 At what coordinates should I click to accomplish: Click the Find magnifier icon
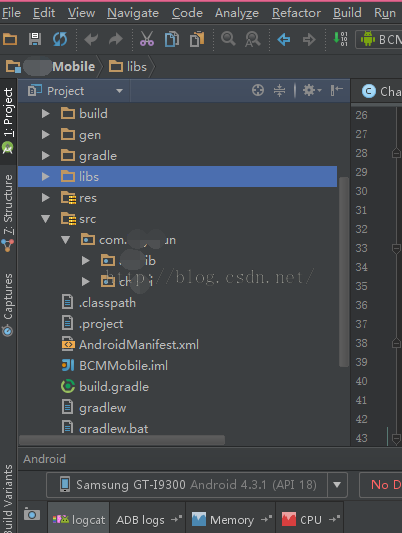[x=228, y=39]
